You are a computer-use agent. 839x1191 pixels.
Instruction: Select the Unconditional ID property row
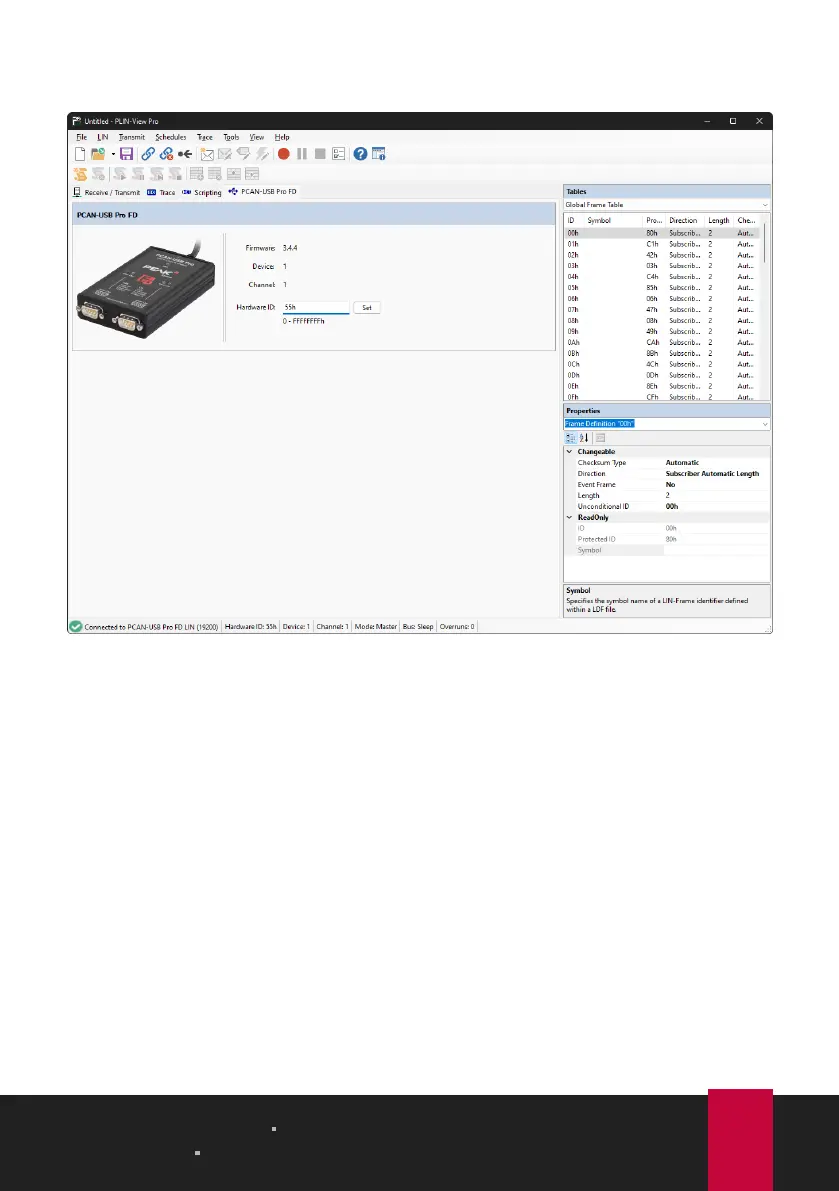667,507
